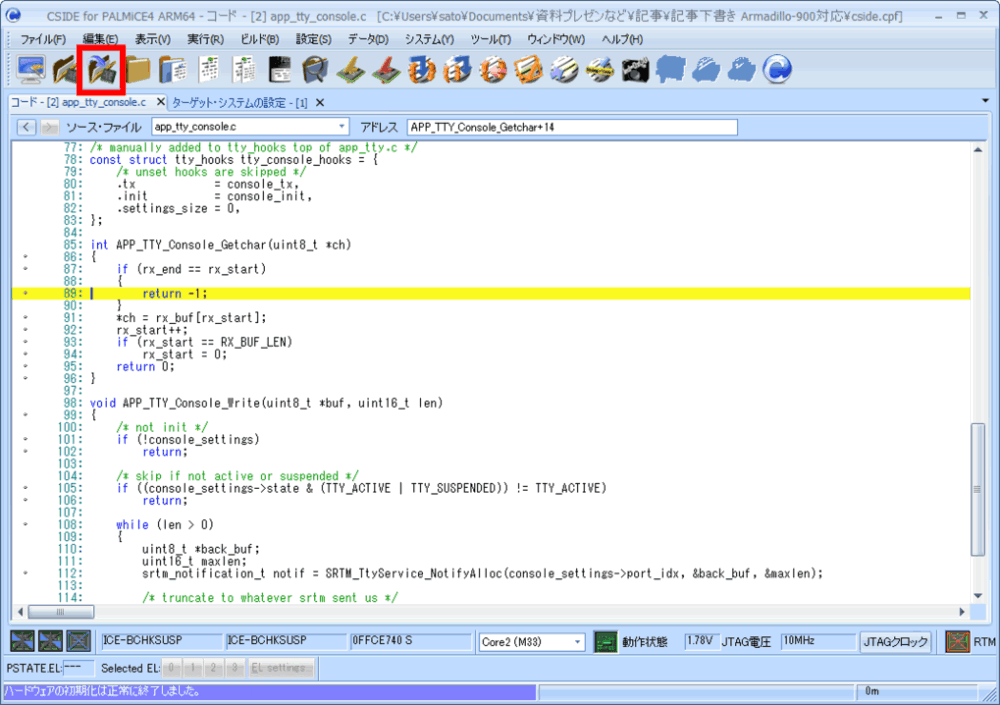Open the ビルド(B) menu
Screen dimensions: 1000x705
pyautogui.click(x=260, y=39)
